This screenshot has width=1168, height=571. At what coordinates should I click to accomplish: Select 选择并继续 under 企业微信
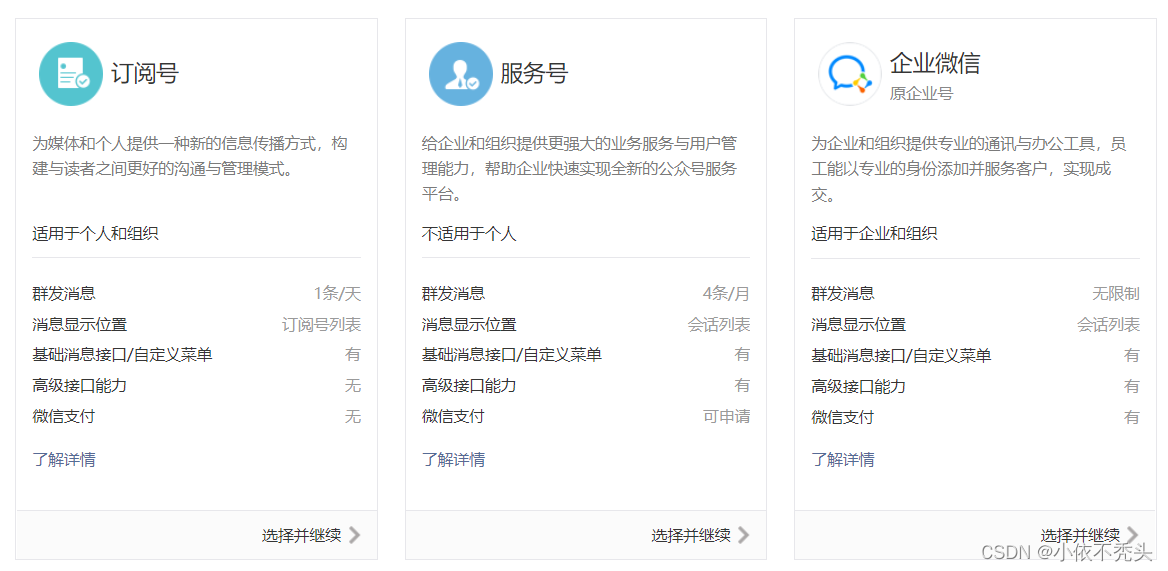pos(1080,535)
